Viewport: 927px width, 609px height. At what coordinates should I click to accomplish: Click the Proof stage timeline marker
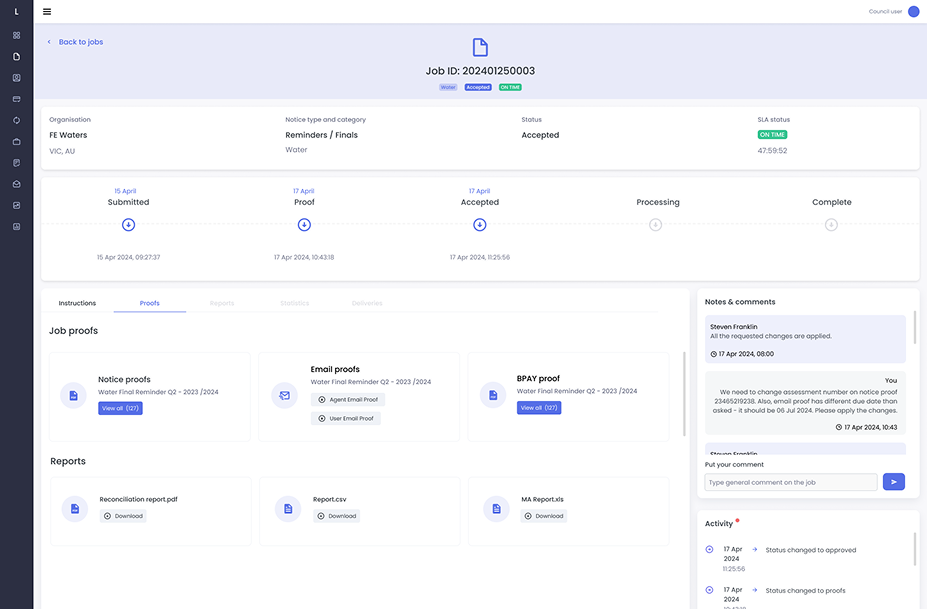point(304,225)
